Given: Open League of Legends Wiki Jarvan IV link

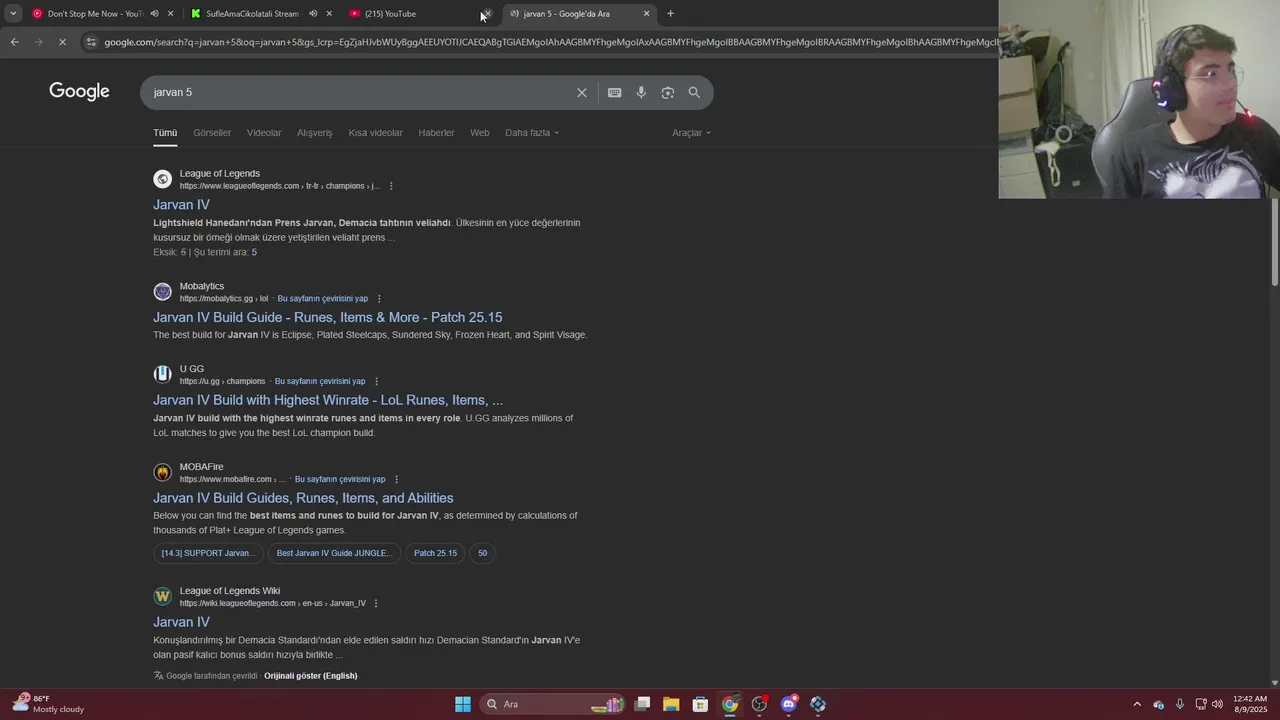Looking at the screenshot, I should tap(181, 622).
